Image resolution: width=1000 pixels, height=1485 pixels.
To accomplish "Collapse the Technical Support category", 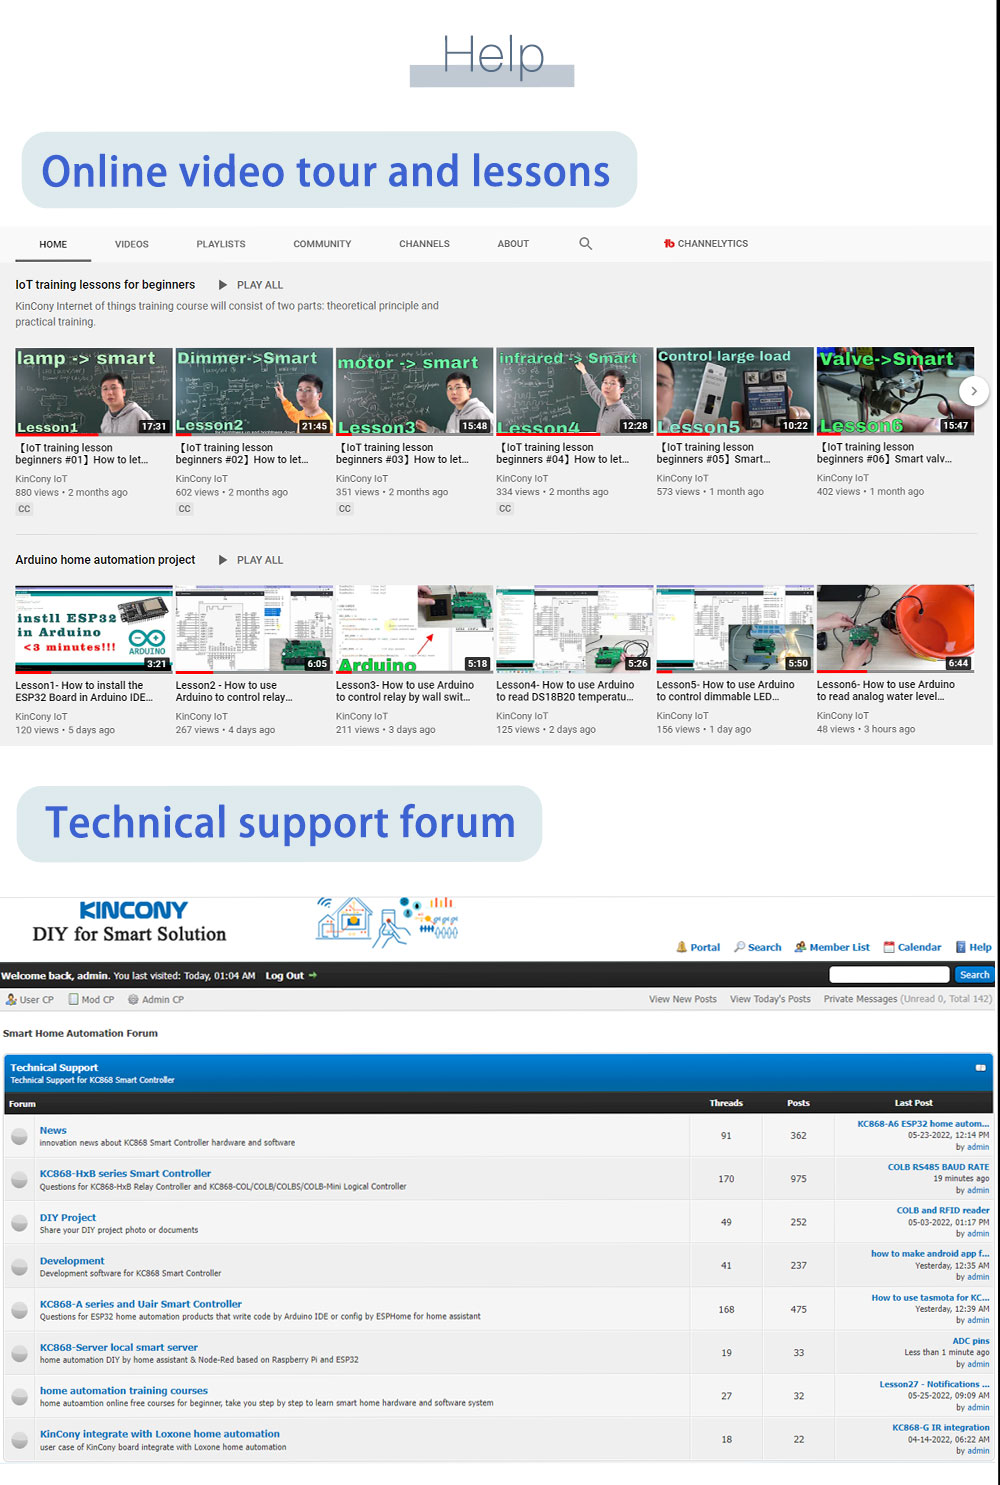I will pyautogui.click(x=980, y=1068).
